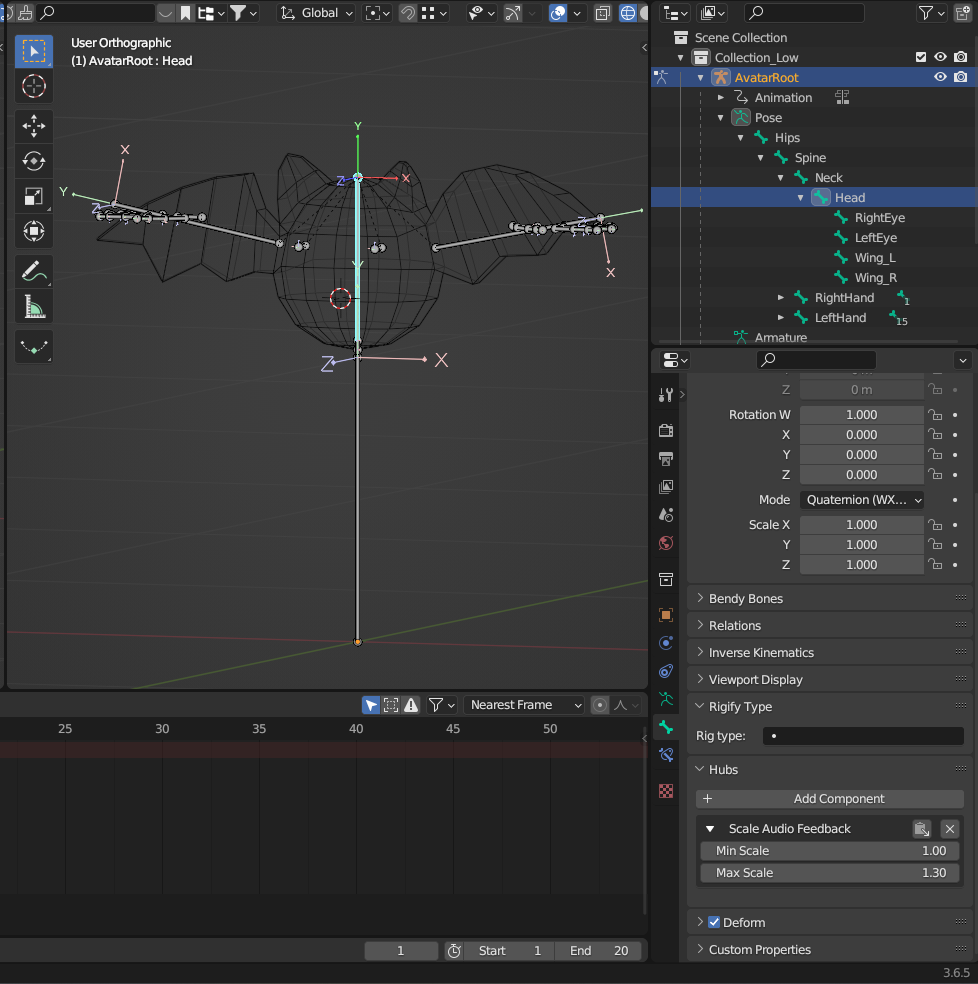Image resolution: width=978 pixels, height=984 pixels.
Task: Expand the Inverse Kinematics panel
Action: [761, 652]
